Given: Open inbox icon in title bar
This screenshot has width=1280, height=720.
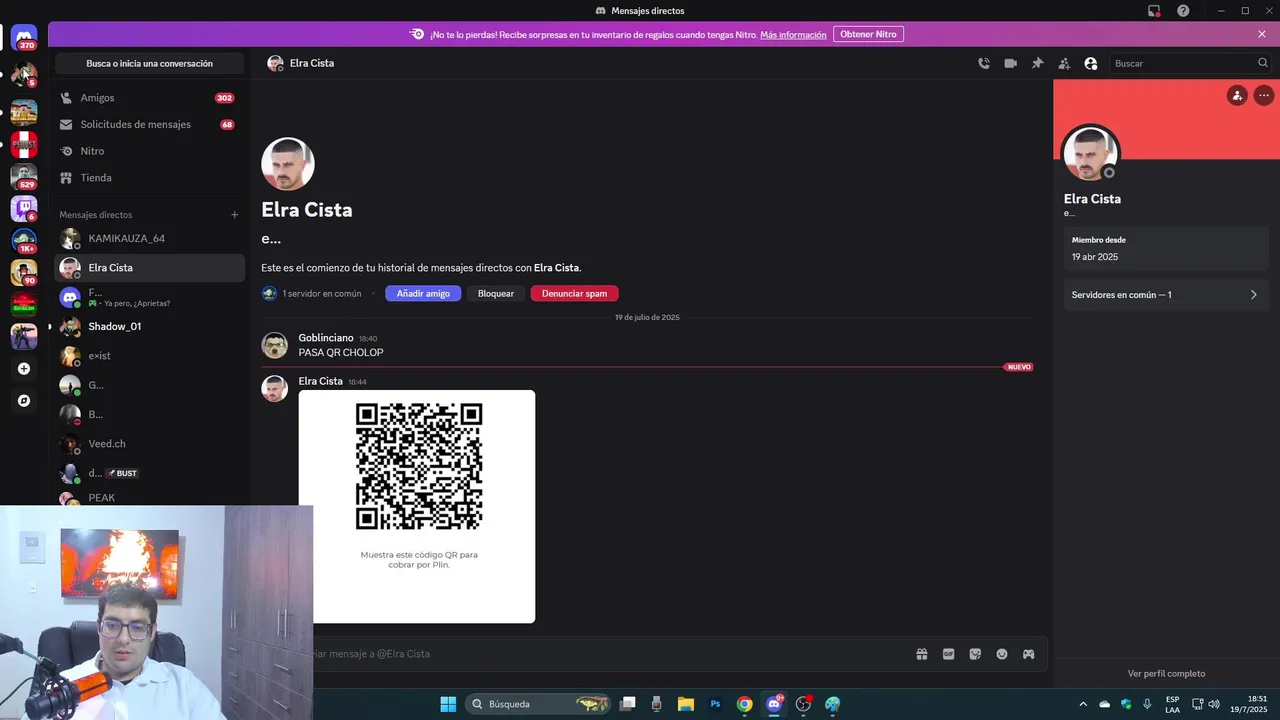Looking at the screenshot, I should [1154, 11].
